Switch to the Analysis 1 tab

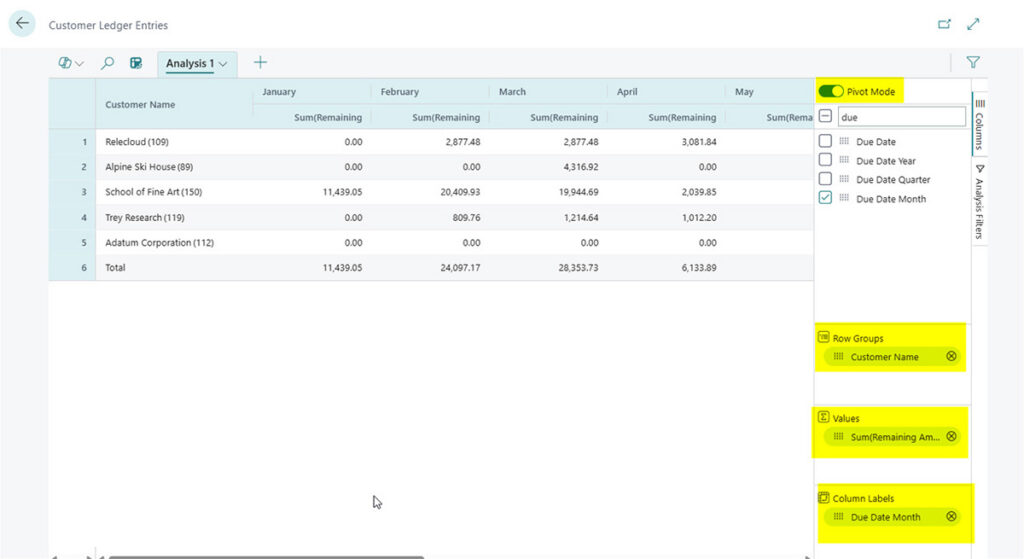point(189,63)
